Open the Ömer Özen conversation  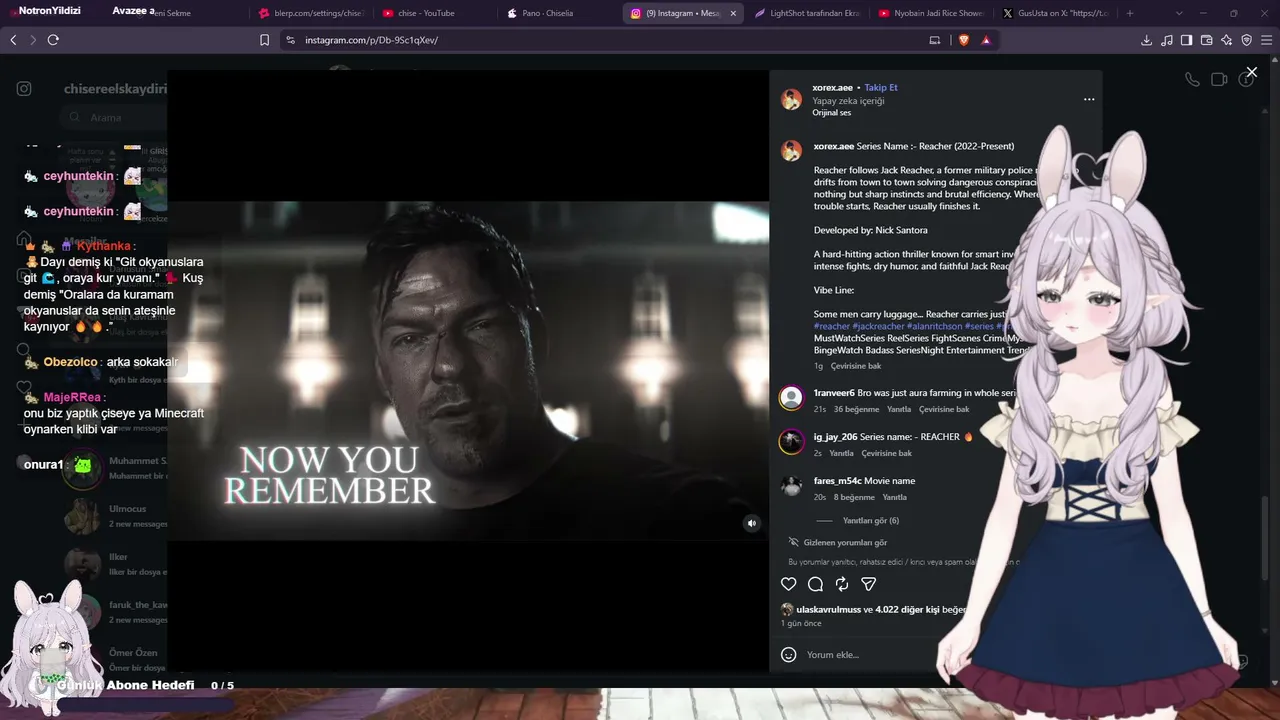tap(114, 660)
